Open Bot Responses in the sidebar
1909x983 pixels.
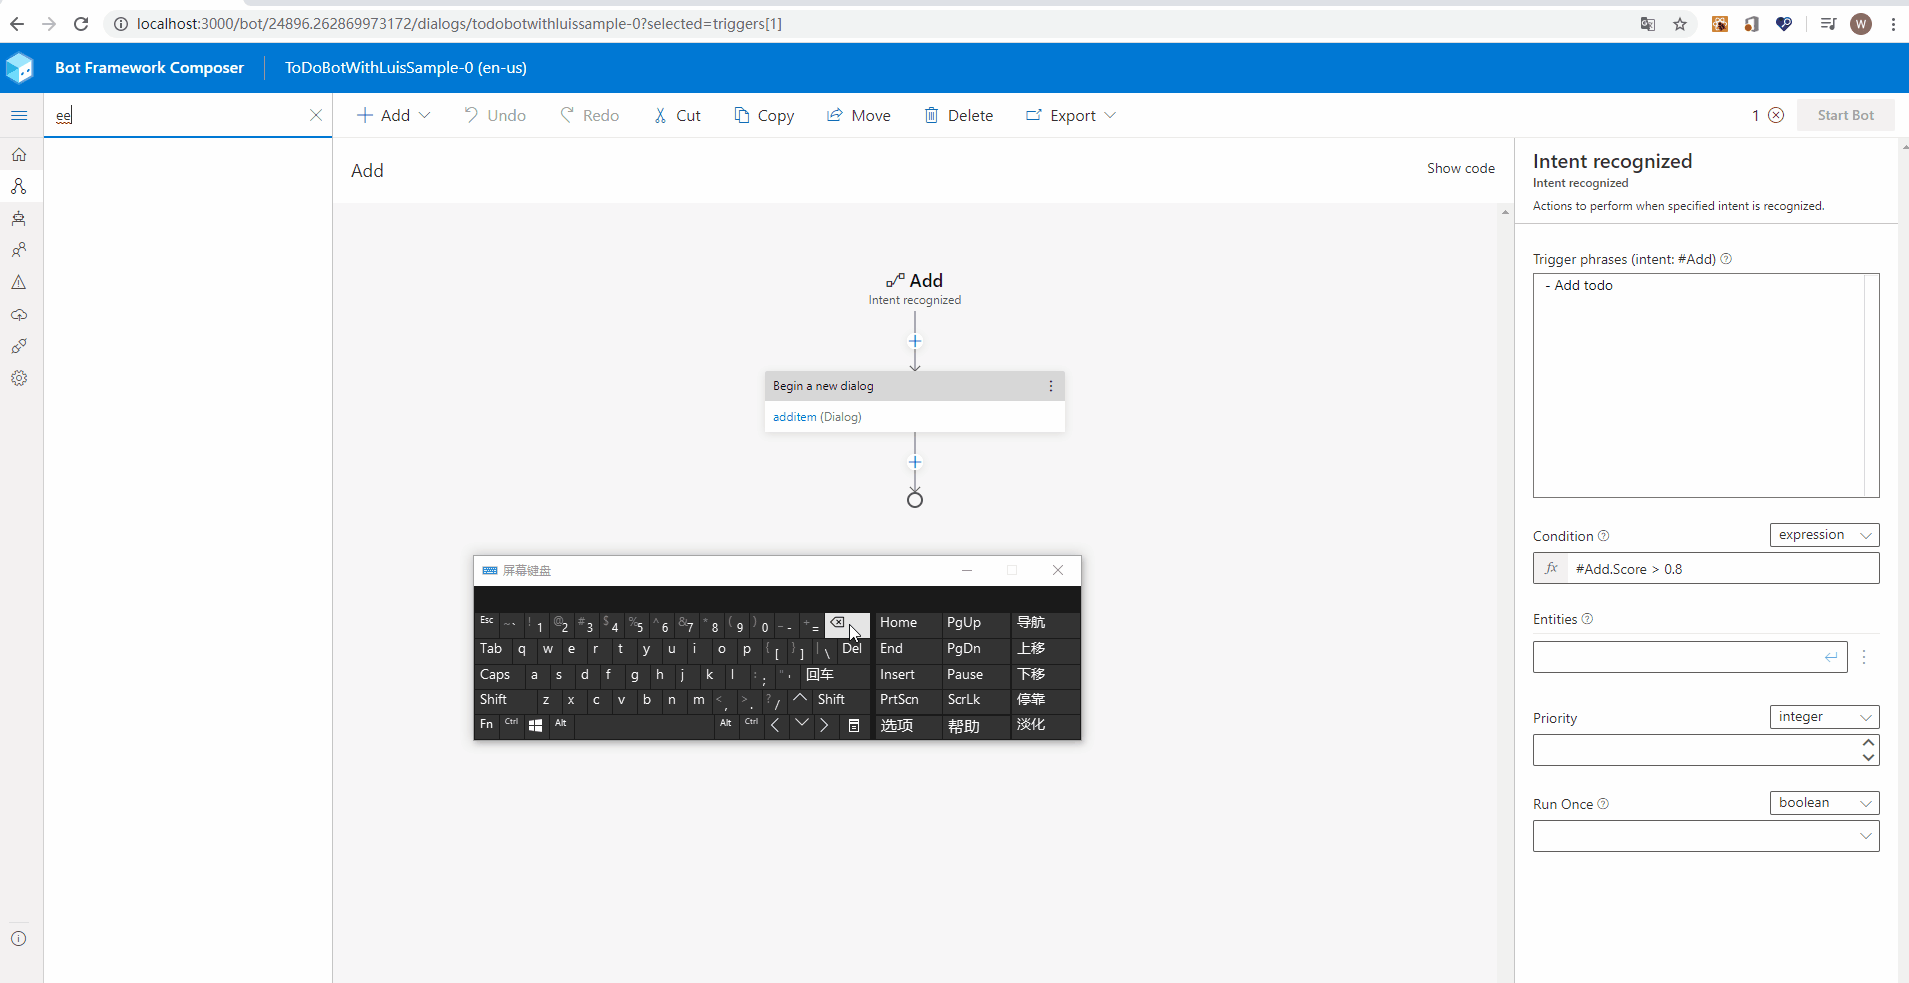point(19,219)
